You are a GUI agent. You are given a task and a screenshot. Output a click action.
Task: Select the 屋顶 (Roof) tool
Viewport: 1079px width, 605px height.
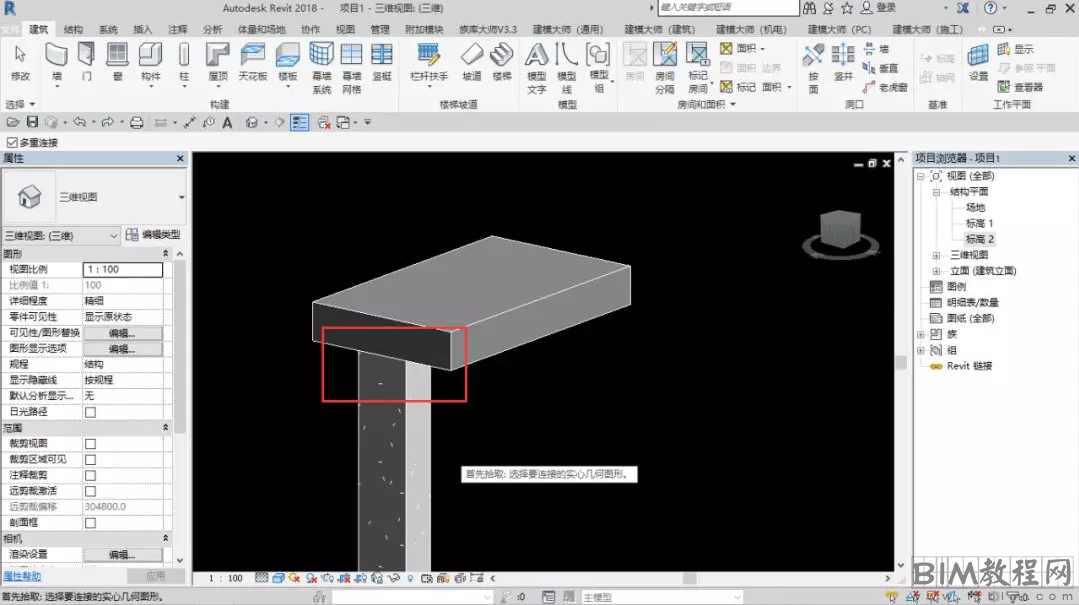click(217, 62)
